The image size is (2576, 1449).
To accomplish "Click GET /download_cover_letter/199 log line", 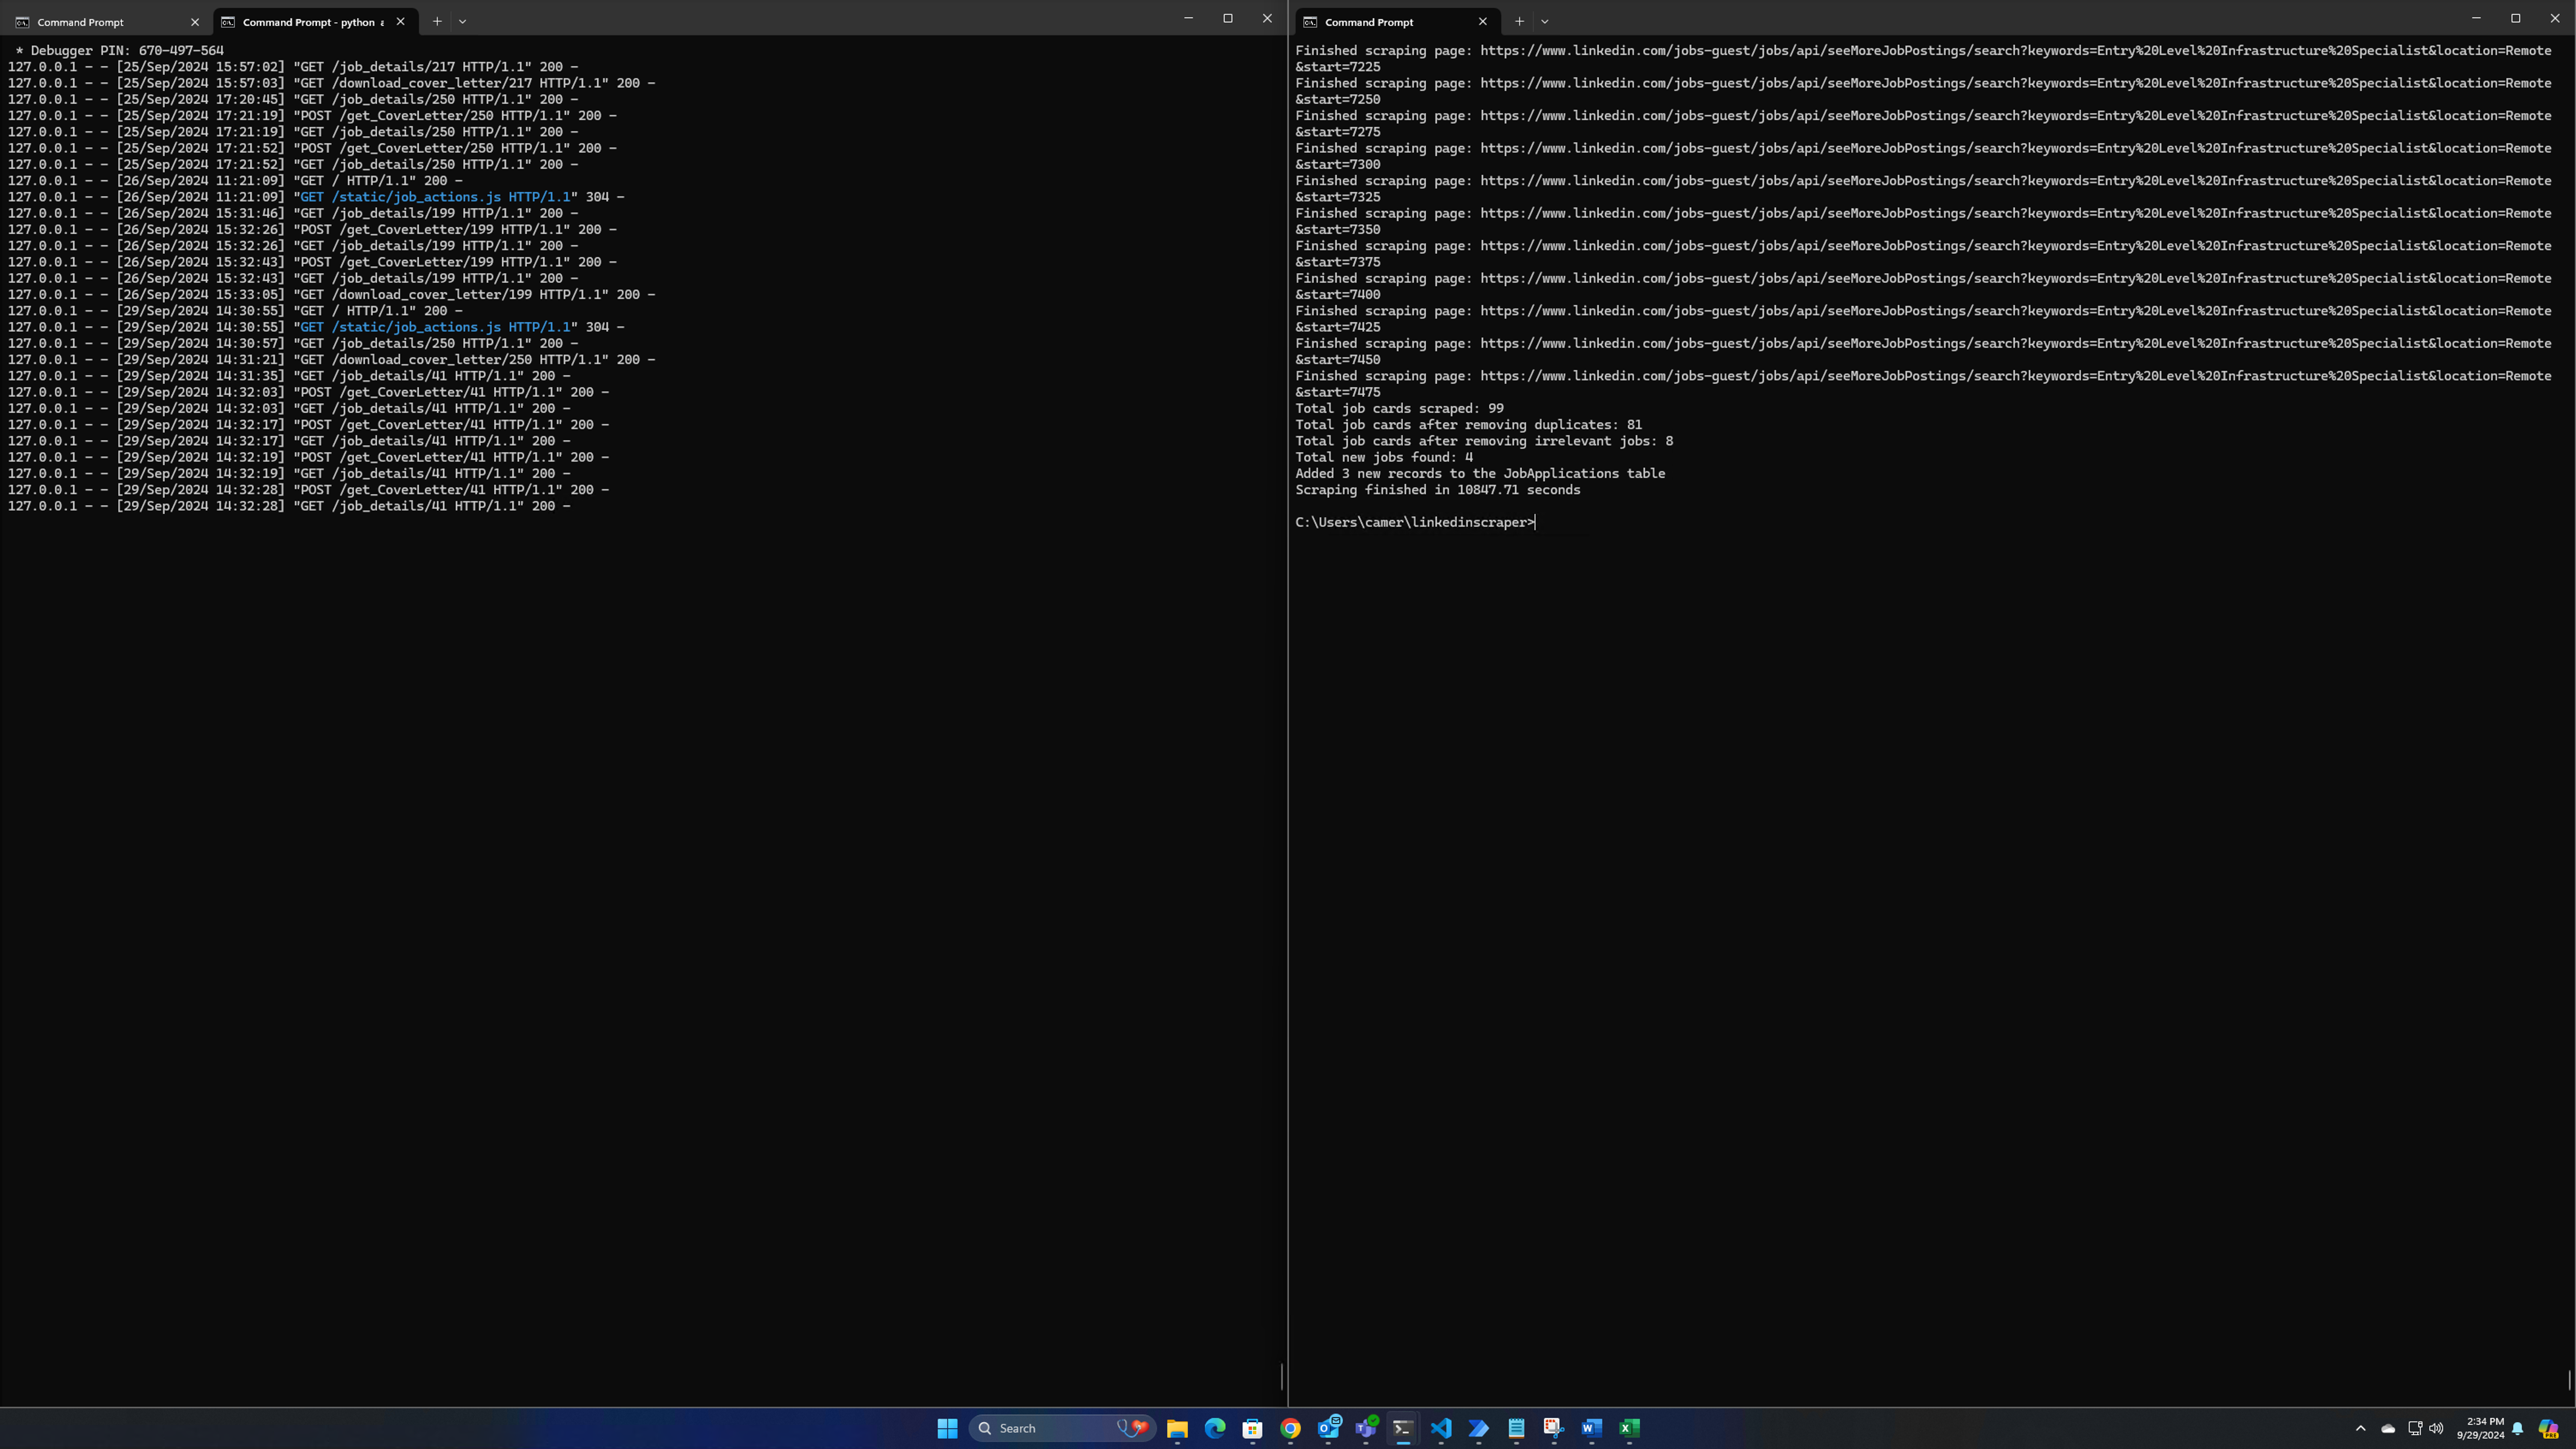I will pyautogui.click(x=332, y=295).
